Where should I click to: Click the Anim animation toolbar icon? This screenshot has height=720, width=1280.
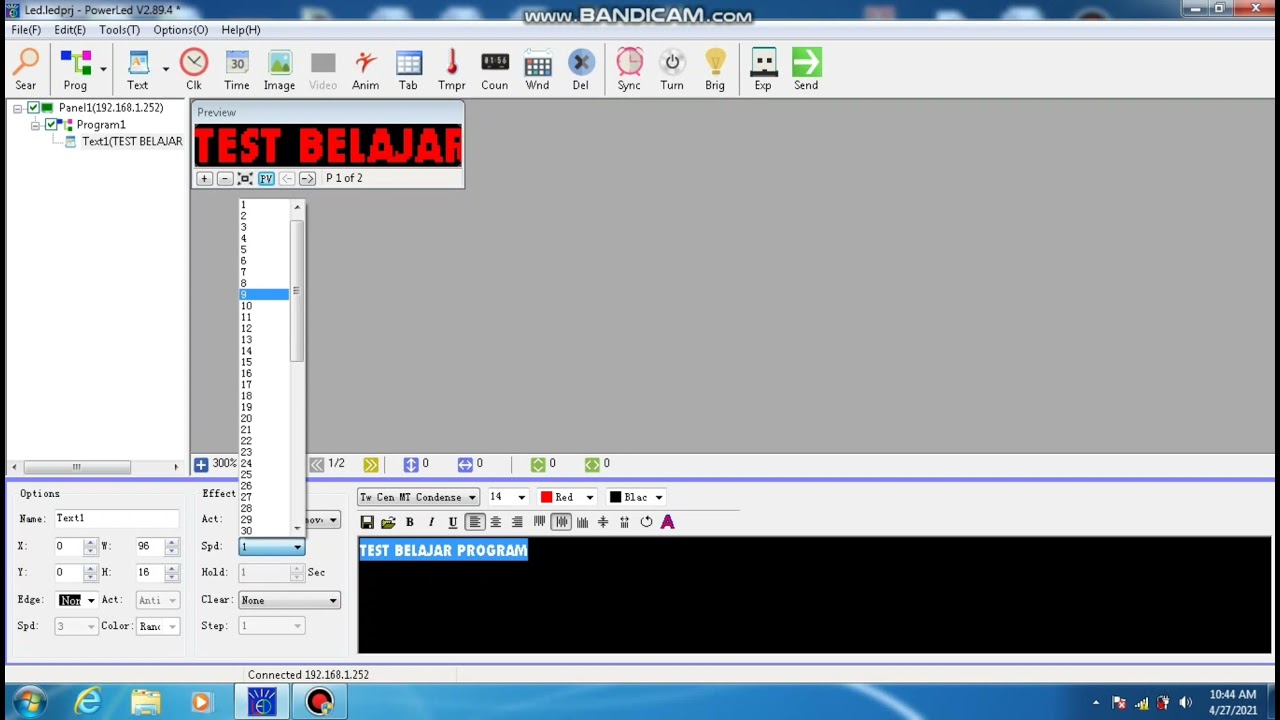365,70
